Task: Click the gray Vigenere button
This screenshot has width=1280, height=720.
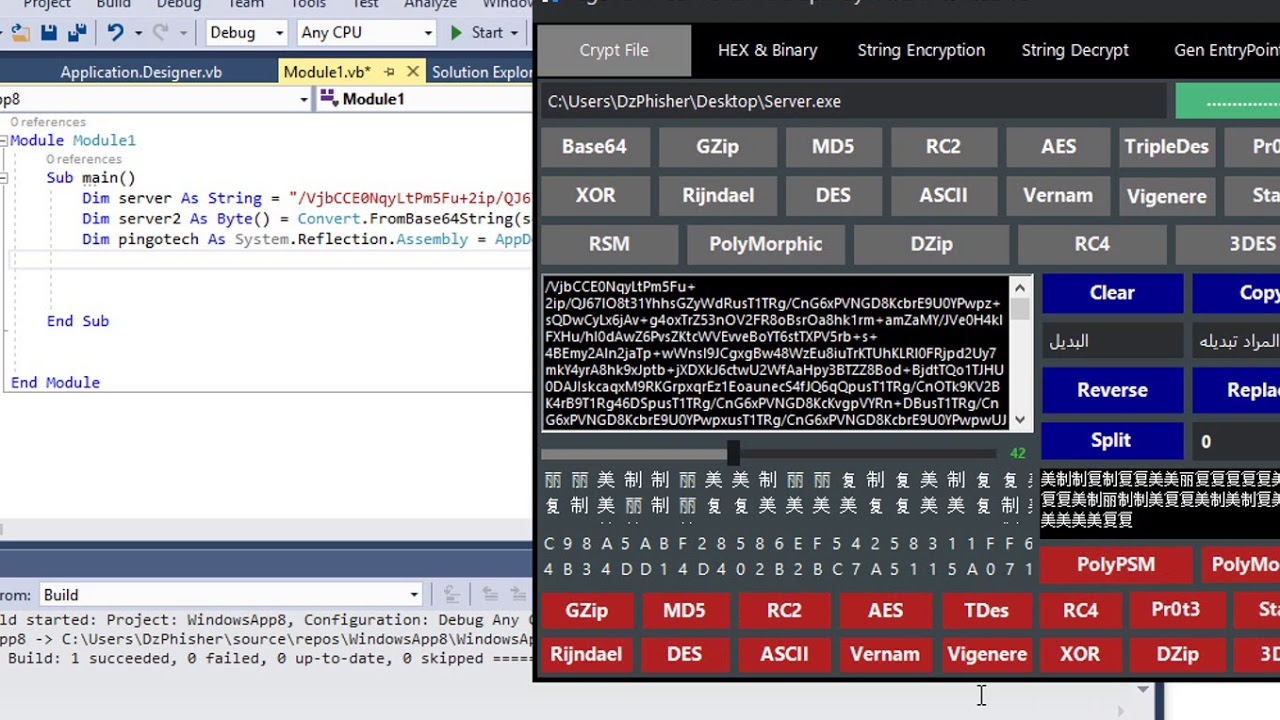Action: click(x=1166, y=196)
